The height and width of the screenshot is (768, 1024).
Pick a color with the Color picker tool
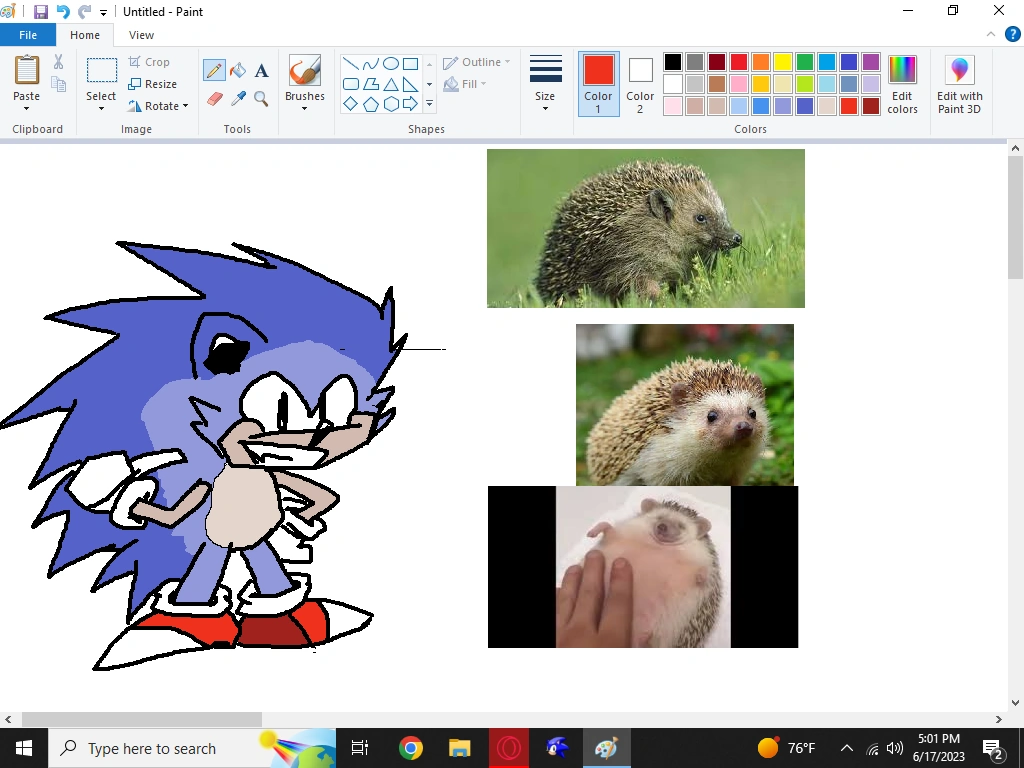237,99
